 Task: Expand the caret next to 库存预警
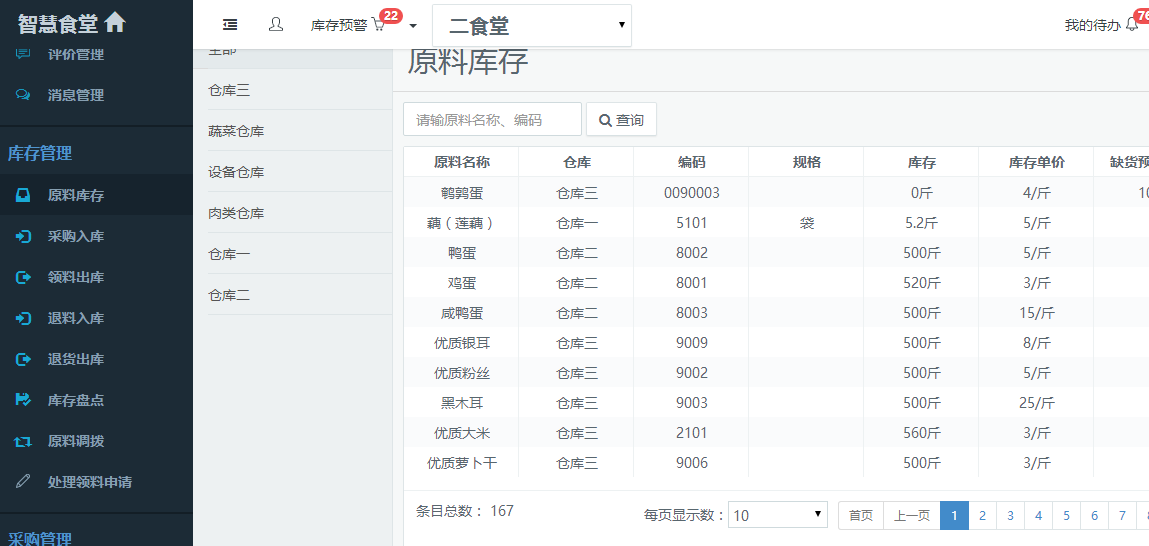point(413,25)
